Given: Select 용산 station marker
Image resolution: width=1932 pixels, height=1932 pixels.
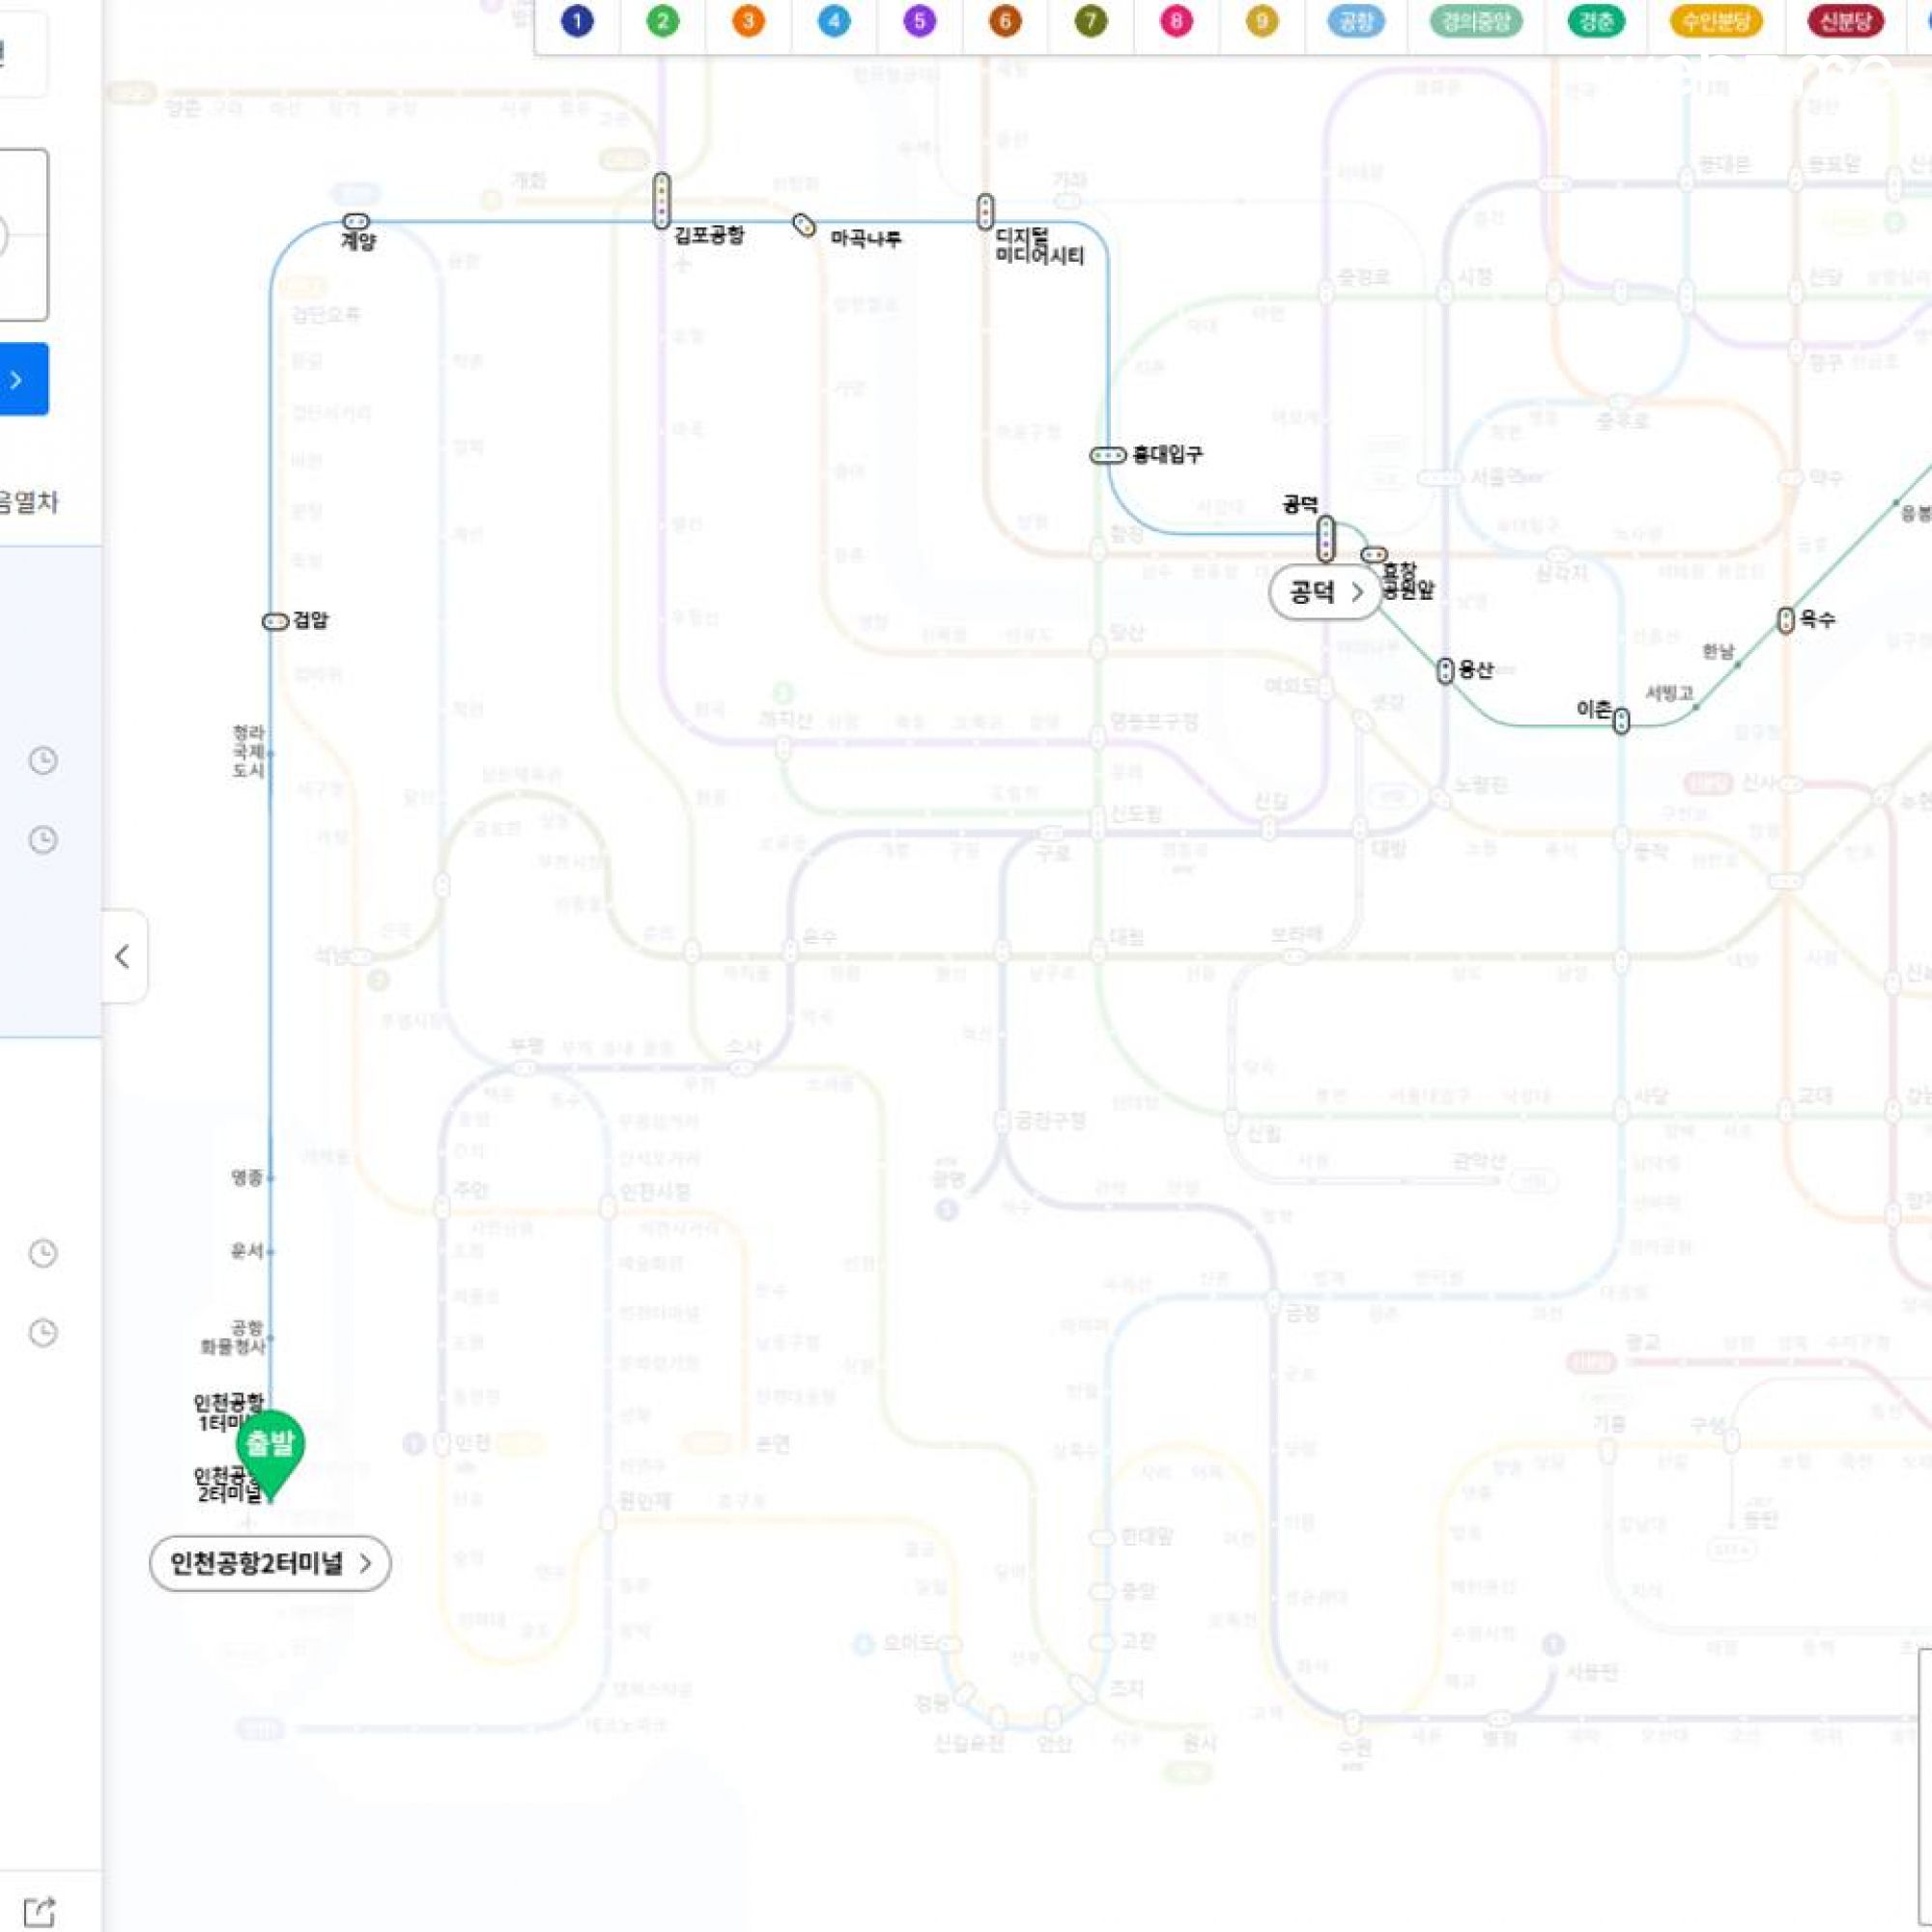Looking at the screenshot, I should click(x=1445, y=670).
